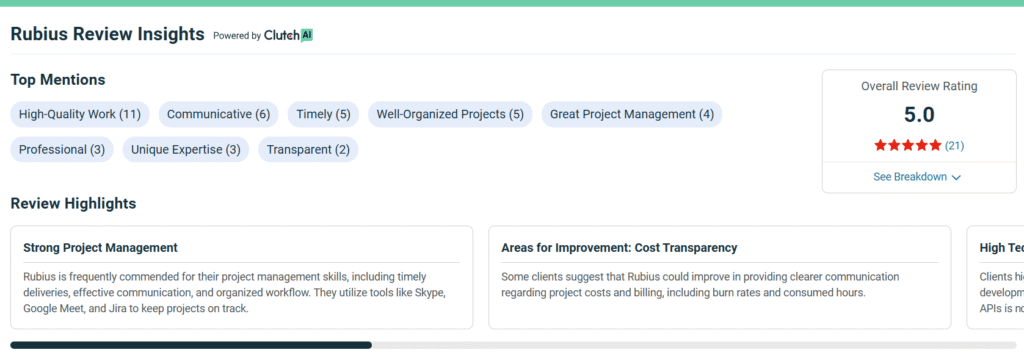
Task: Open the (21) reviews count link
Action: pyautogui.click(x=954, y=146)
